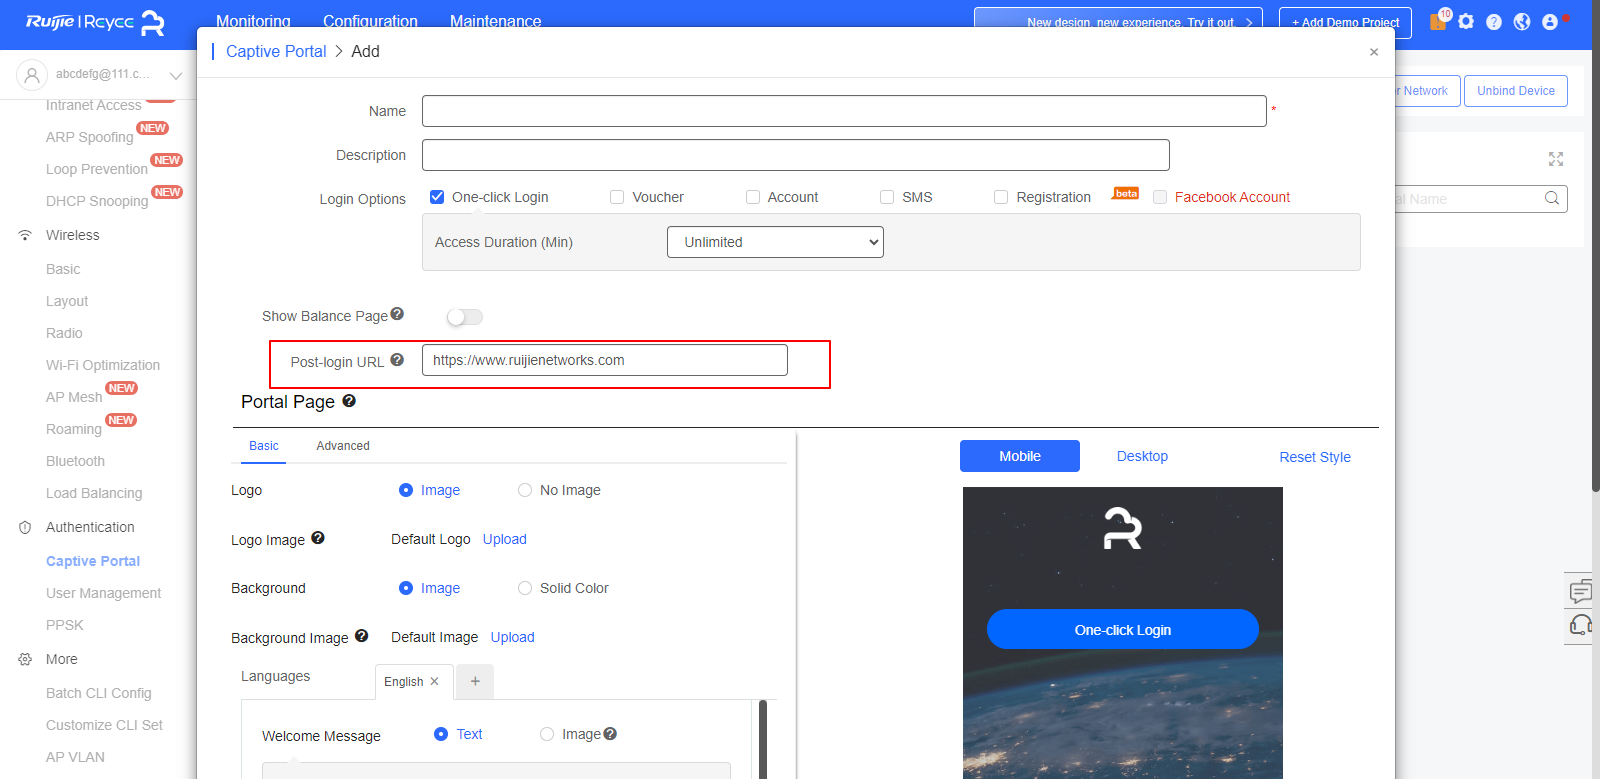The width and height of the screenshot is (1600, 779).
Task: Click help icon beside Show Balance Page
Action: (397, 314)
